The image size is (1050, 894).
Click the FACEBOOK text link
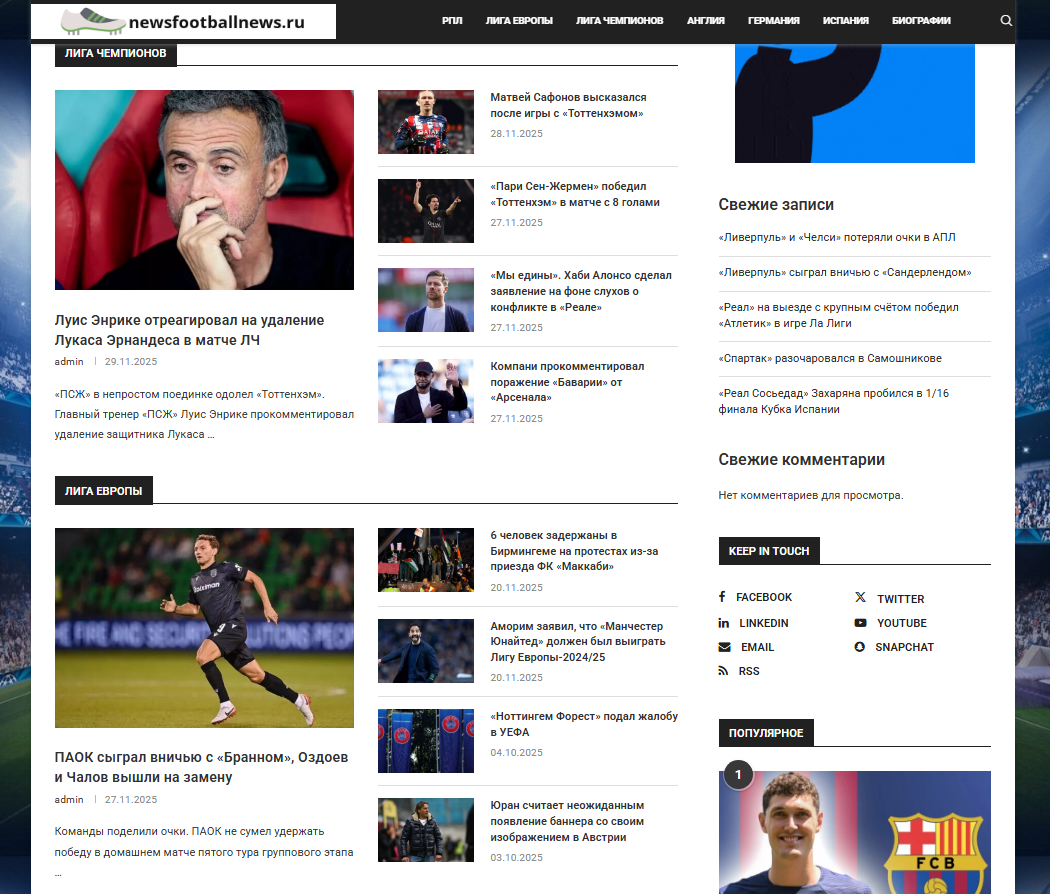pos(764,597)
